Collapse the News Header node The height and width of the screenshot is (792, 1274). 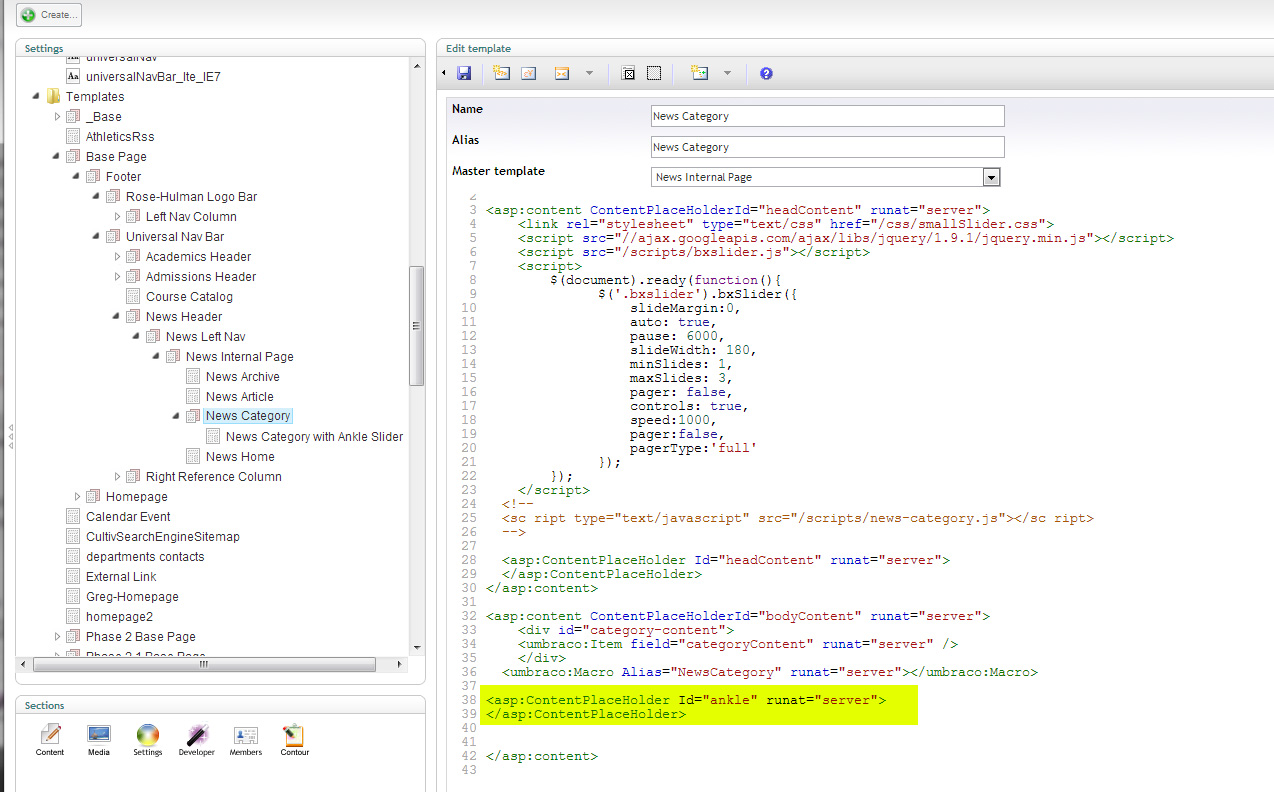[x=117, y=317]
